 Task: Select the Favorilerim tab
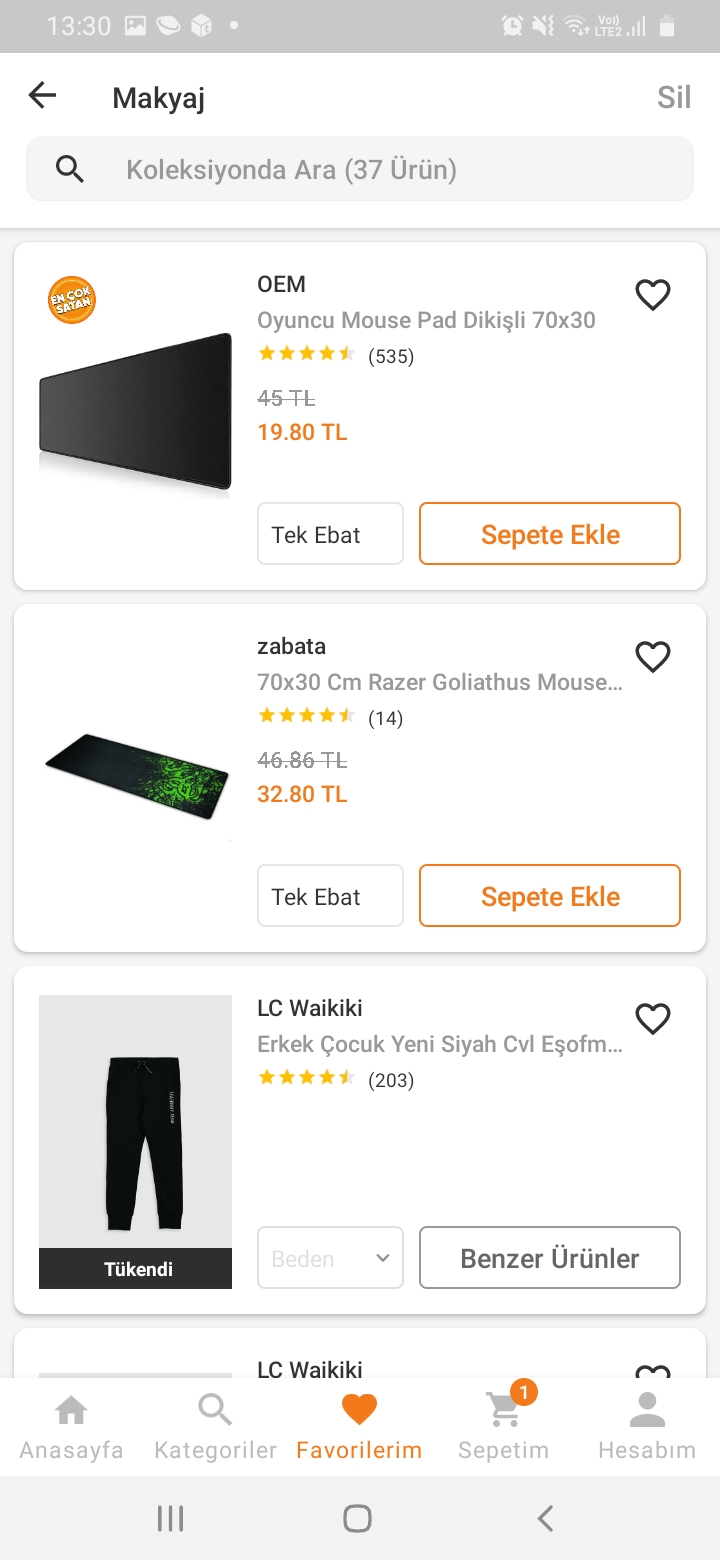(359, 1425)
